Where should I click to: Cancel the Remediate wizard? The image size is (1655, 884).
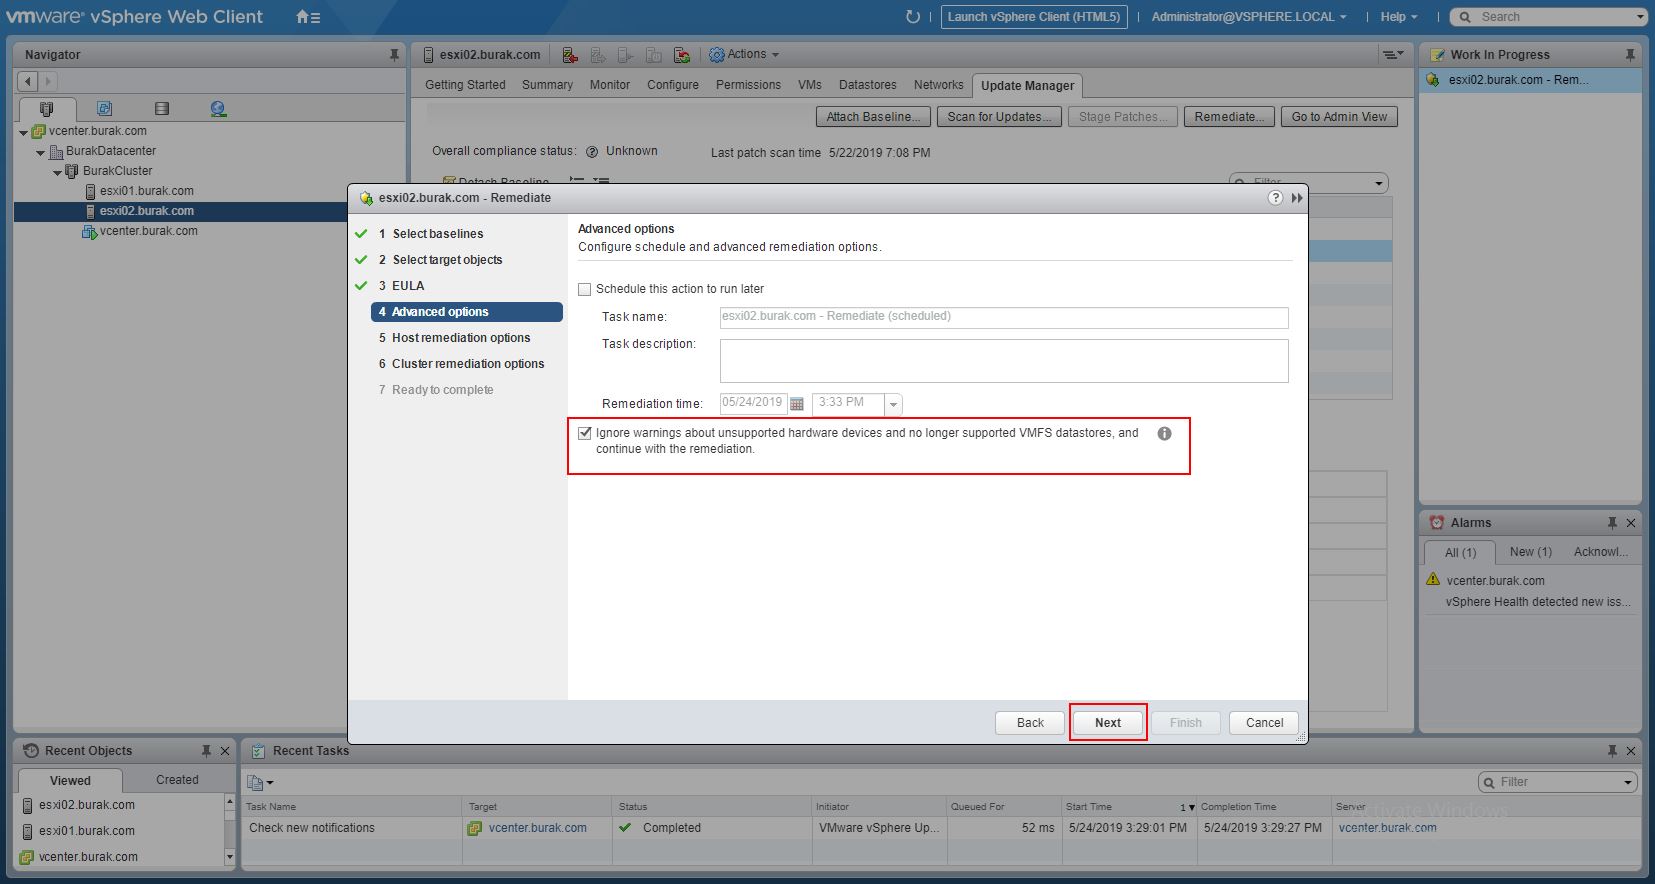click(x=1264, y=723)
